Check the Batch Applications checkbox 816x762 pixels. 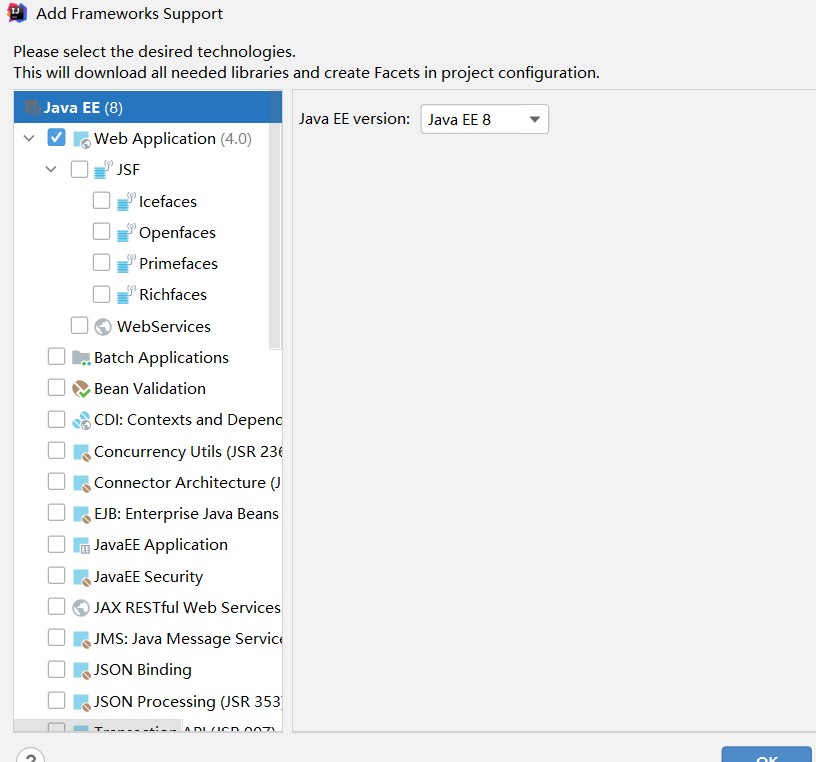click(x=56, y=357)
